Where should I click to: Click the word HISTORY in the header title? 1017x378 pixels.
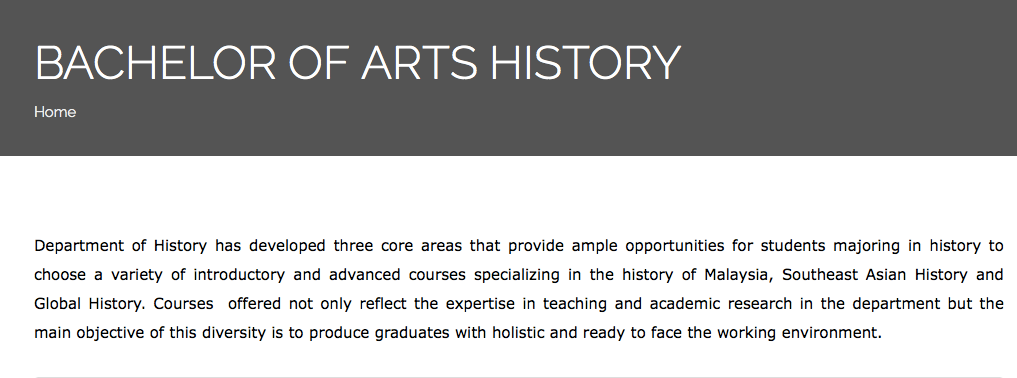585,63
